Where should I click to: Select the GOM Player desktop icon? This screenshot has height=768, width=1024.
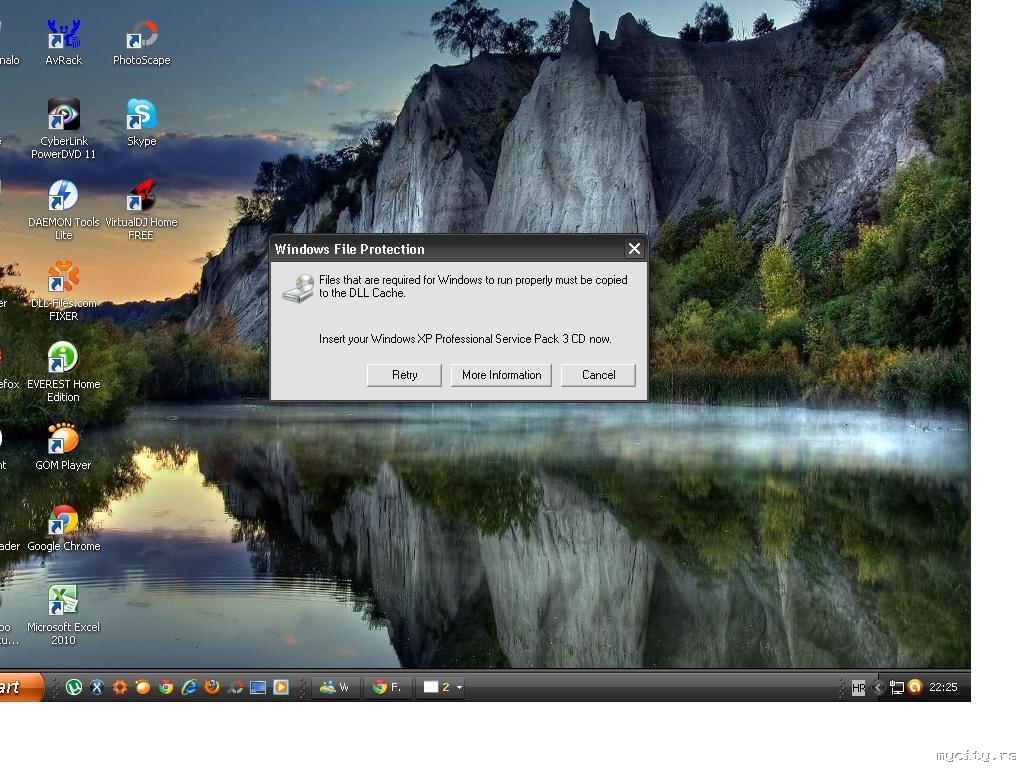pyautogui.click(x=63, y=447)
